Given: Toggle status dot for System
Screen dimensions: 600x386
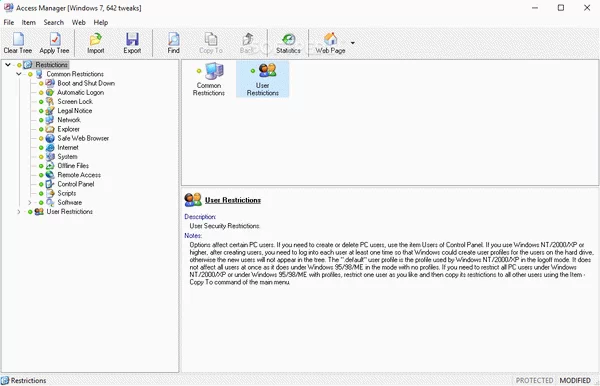Looking at the screenshot, I should 41,157.
